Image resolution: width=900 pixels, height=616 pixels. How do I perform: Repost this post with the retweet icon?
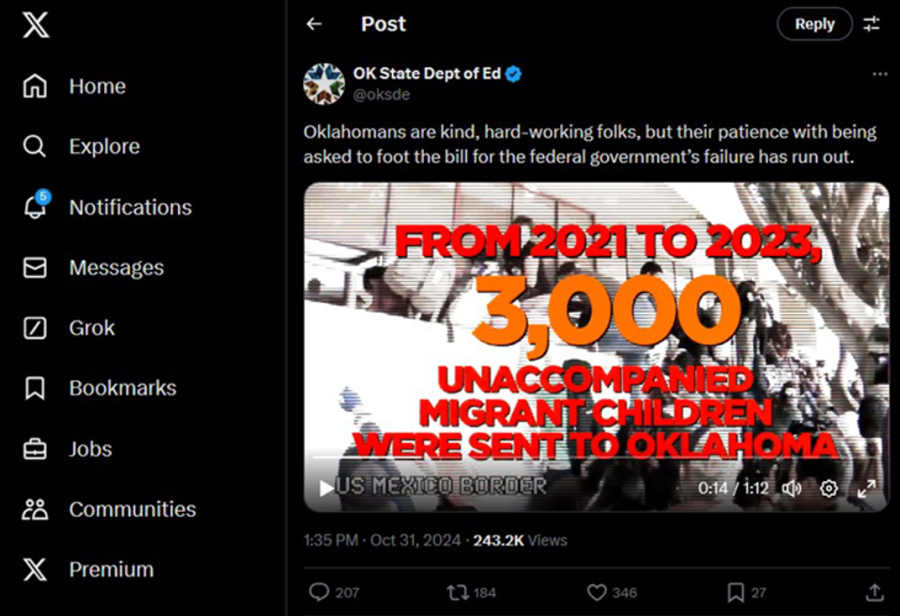point(457,592)
